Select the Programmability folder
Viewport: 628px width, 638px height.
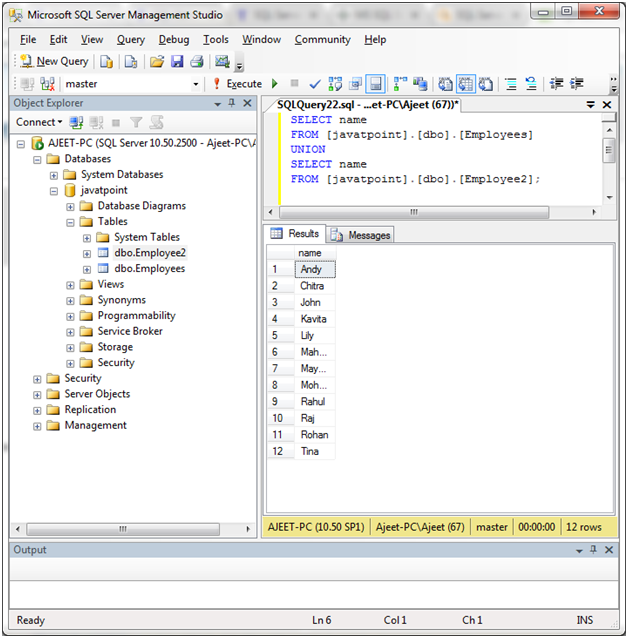coord(136,316)
